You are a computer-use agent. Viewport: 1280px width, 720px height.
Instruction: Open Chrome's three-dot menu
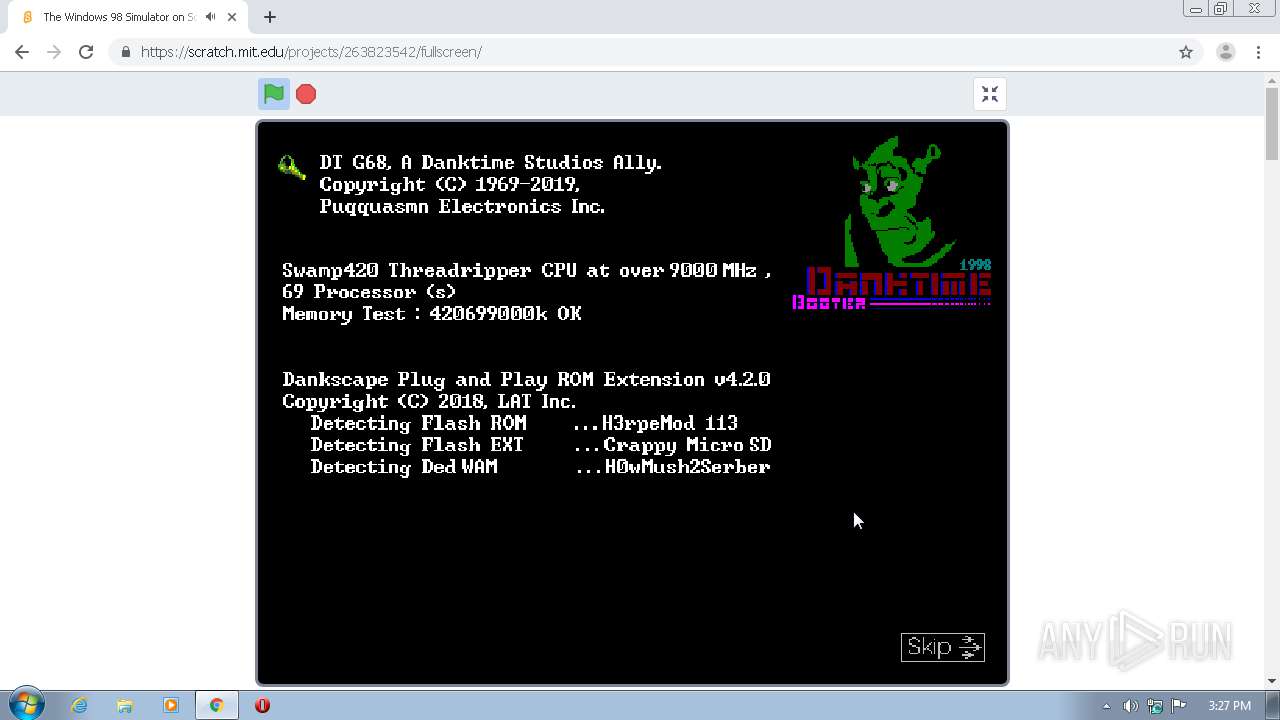[x=1258, y=52]
